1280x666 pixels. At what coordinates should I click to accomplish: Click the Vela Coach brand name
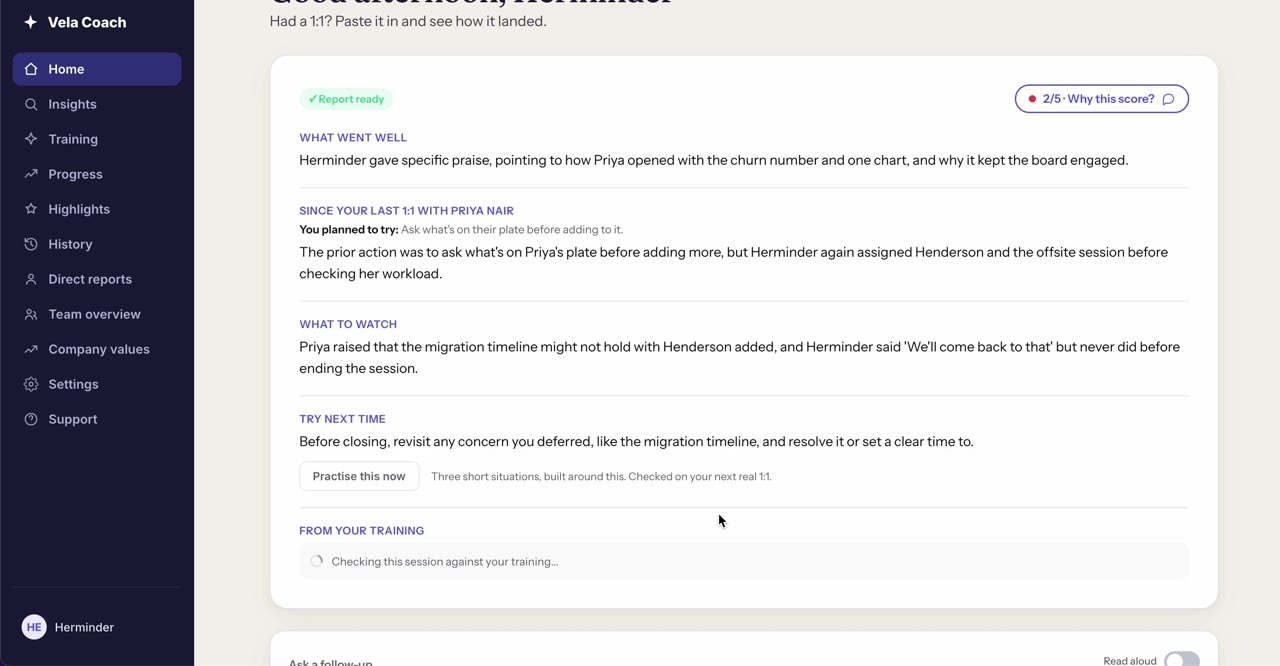[87, 22]
